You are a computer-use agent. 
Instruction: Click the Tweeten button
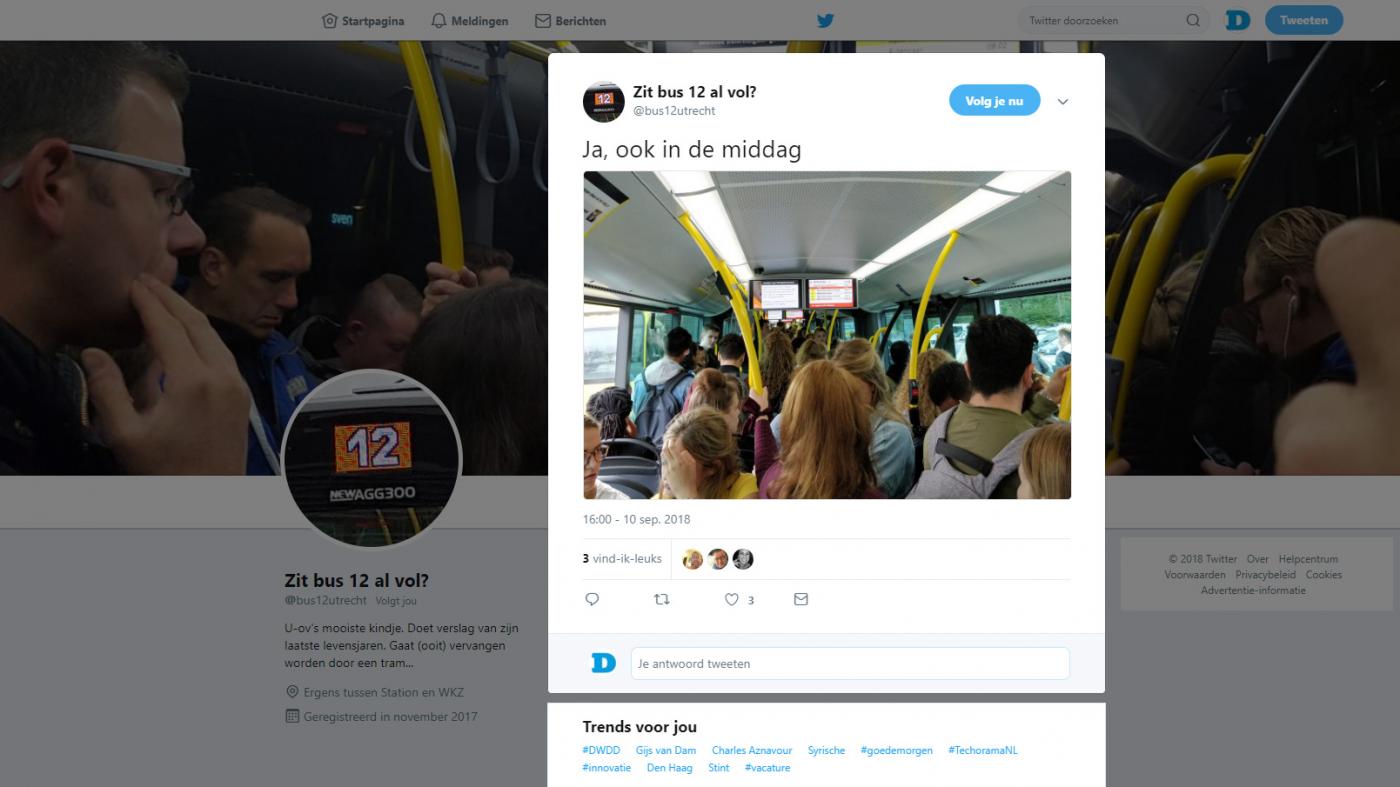click(x=1304, y=20)
